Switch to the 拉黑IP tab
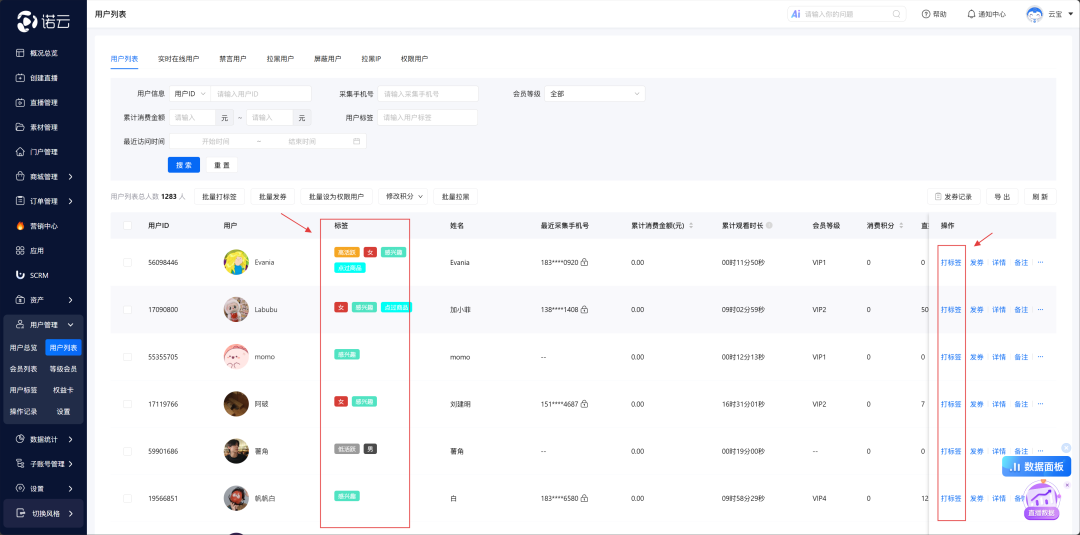This screenshot has height=535, width=1080. pyautogui.click(x=371, y=59)
